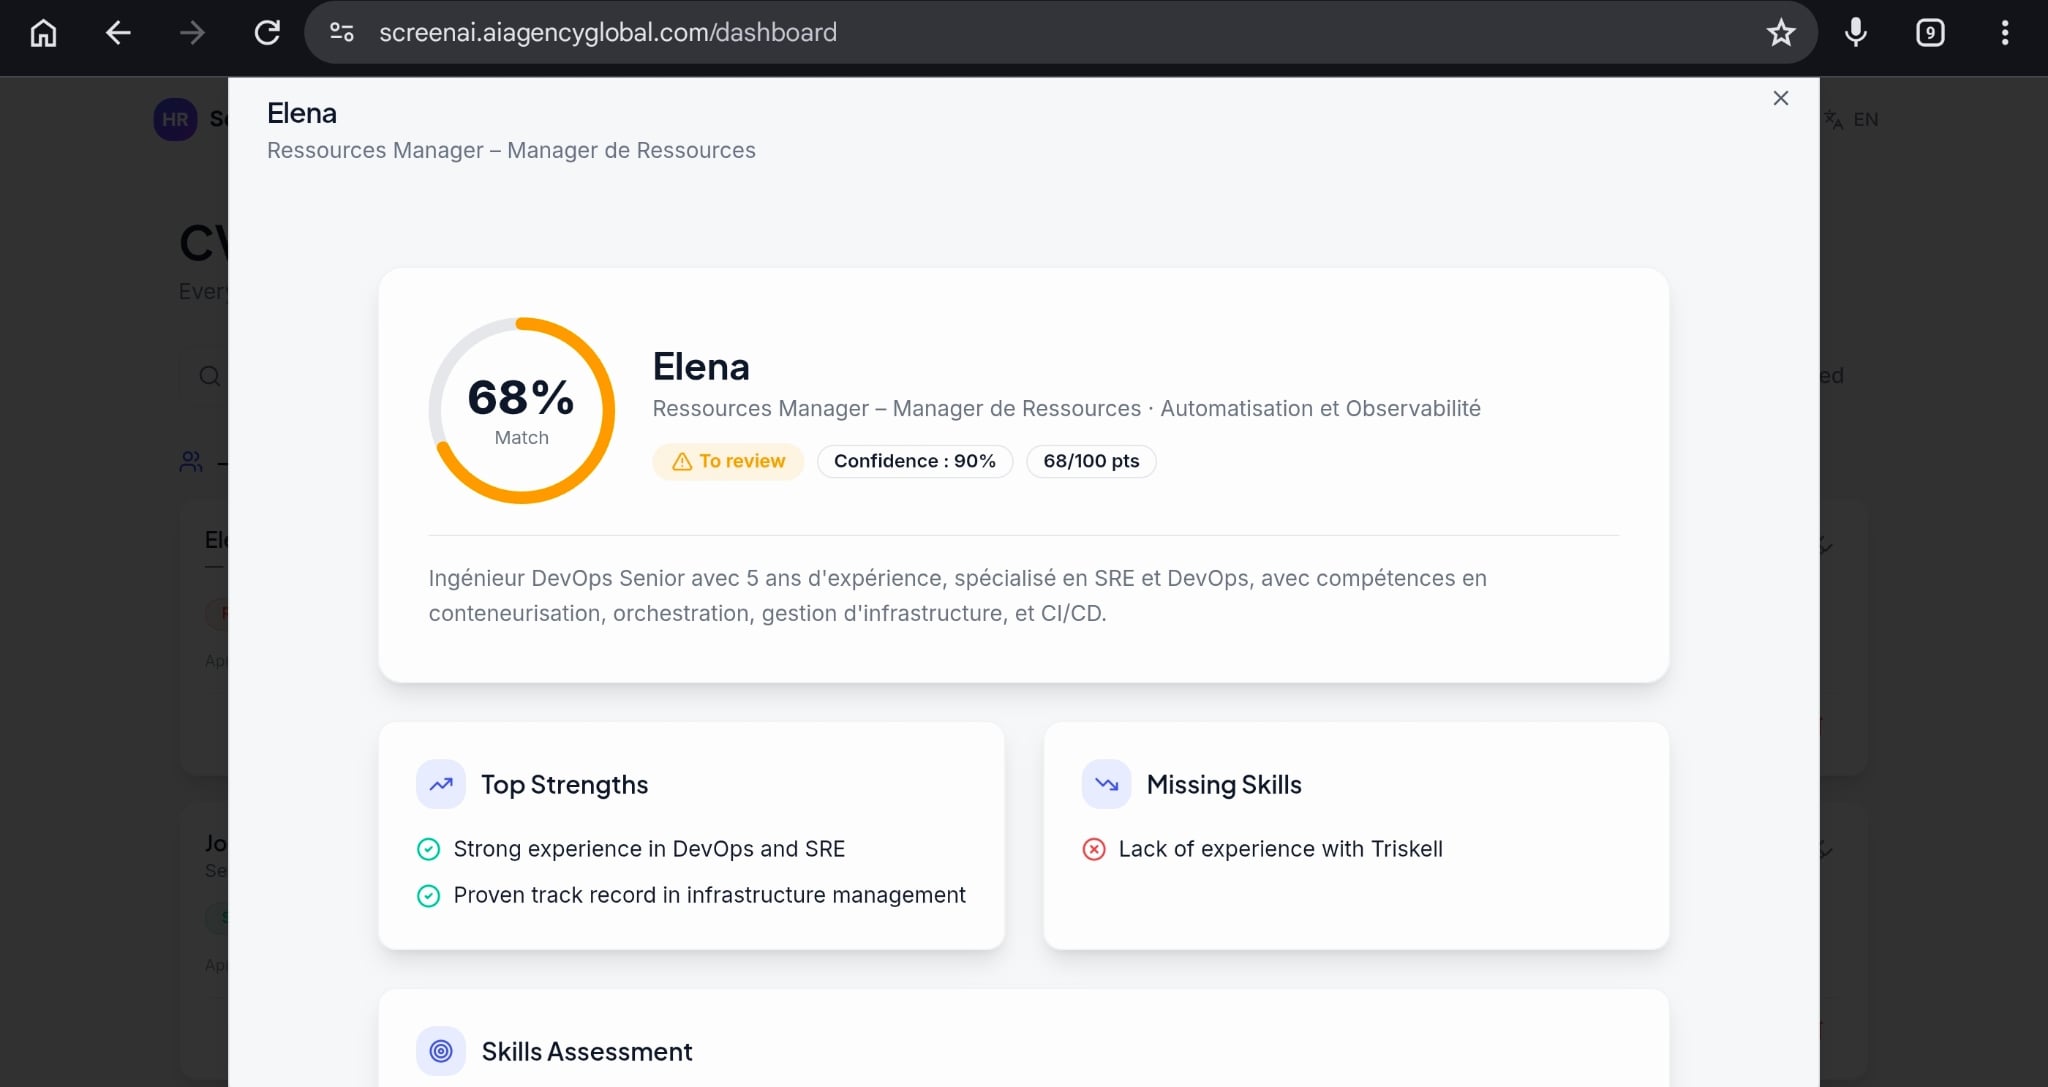Click red X beside Lack of experience with Triskell
2048x1087 pixels.
point(1094,850)
